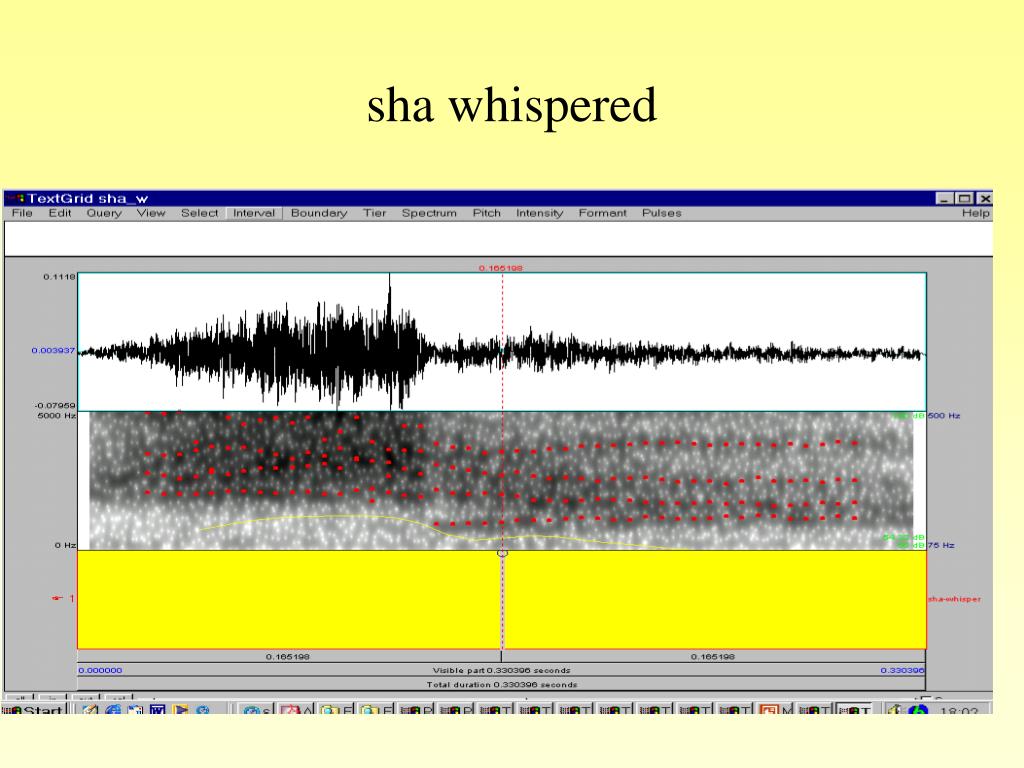Viewport: 1024px width, 768px height.
Task: Click the Total duration 0.330396 seconds bar
Action: pos(502,684)
